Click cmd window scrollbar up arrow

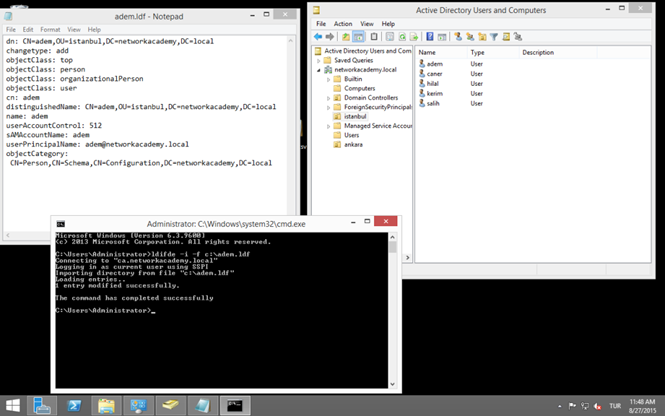(x=392, y=237)
